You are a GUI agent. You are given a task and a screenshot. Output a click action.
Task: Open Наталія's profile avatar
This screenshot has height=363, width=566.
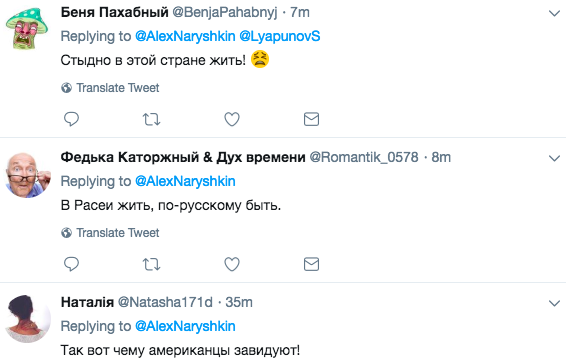pyautogui.click(x=28, y=319)
